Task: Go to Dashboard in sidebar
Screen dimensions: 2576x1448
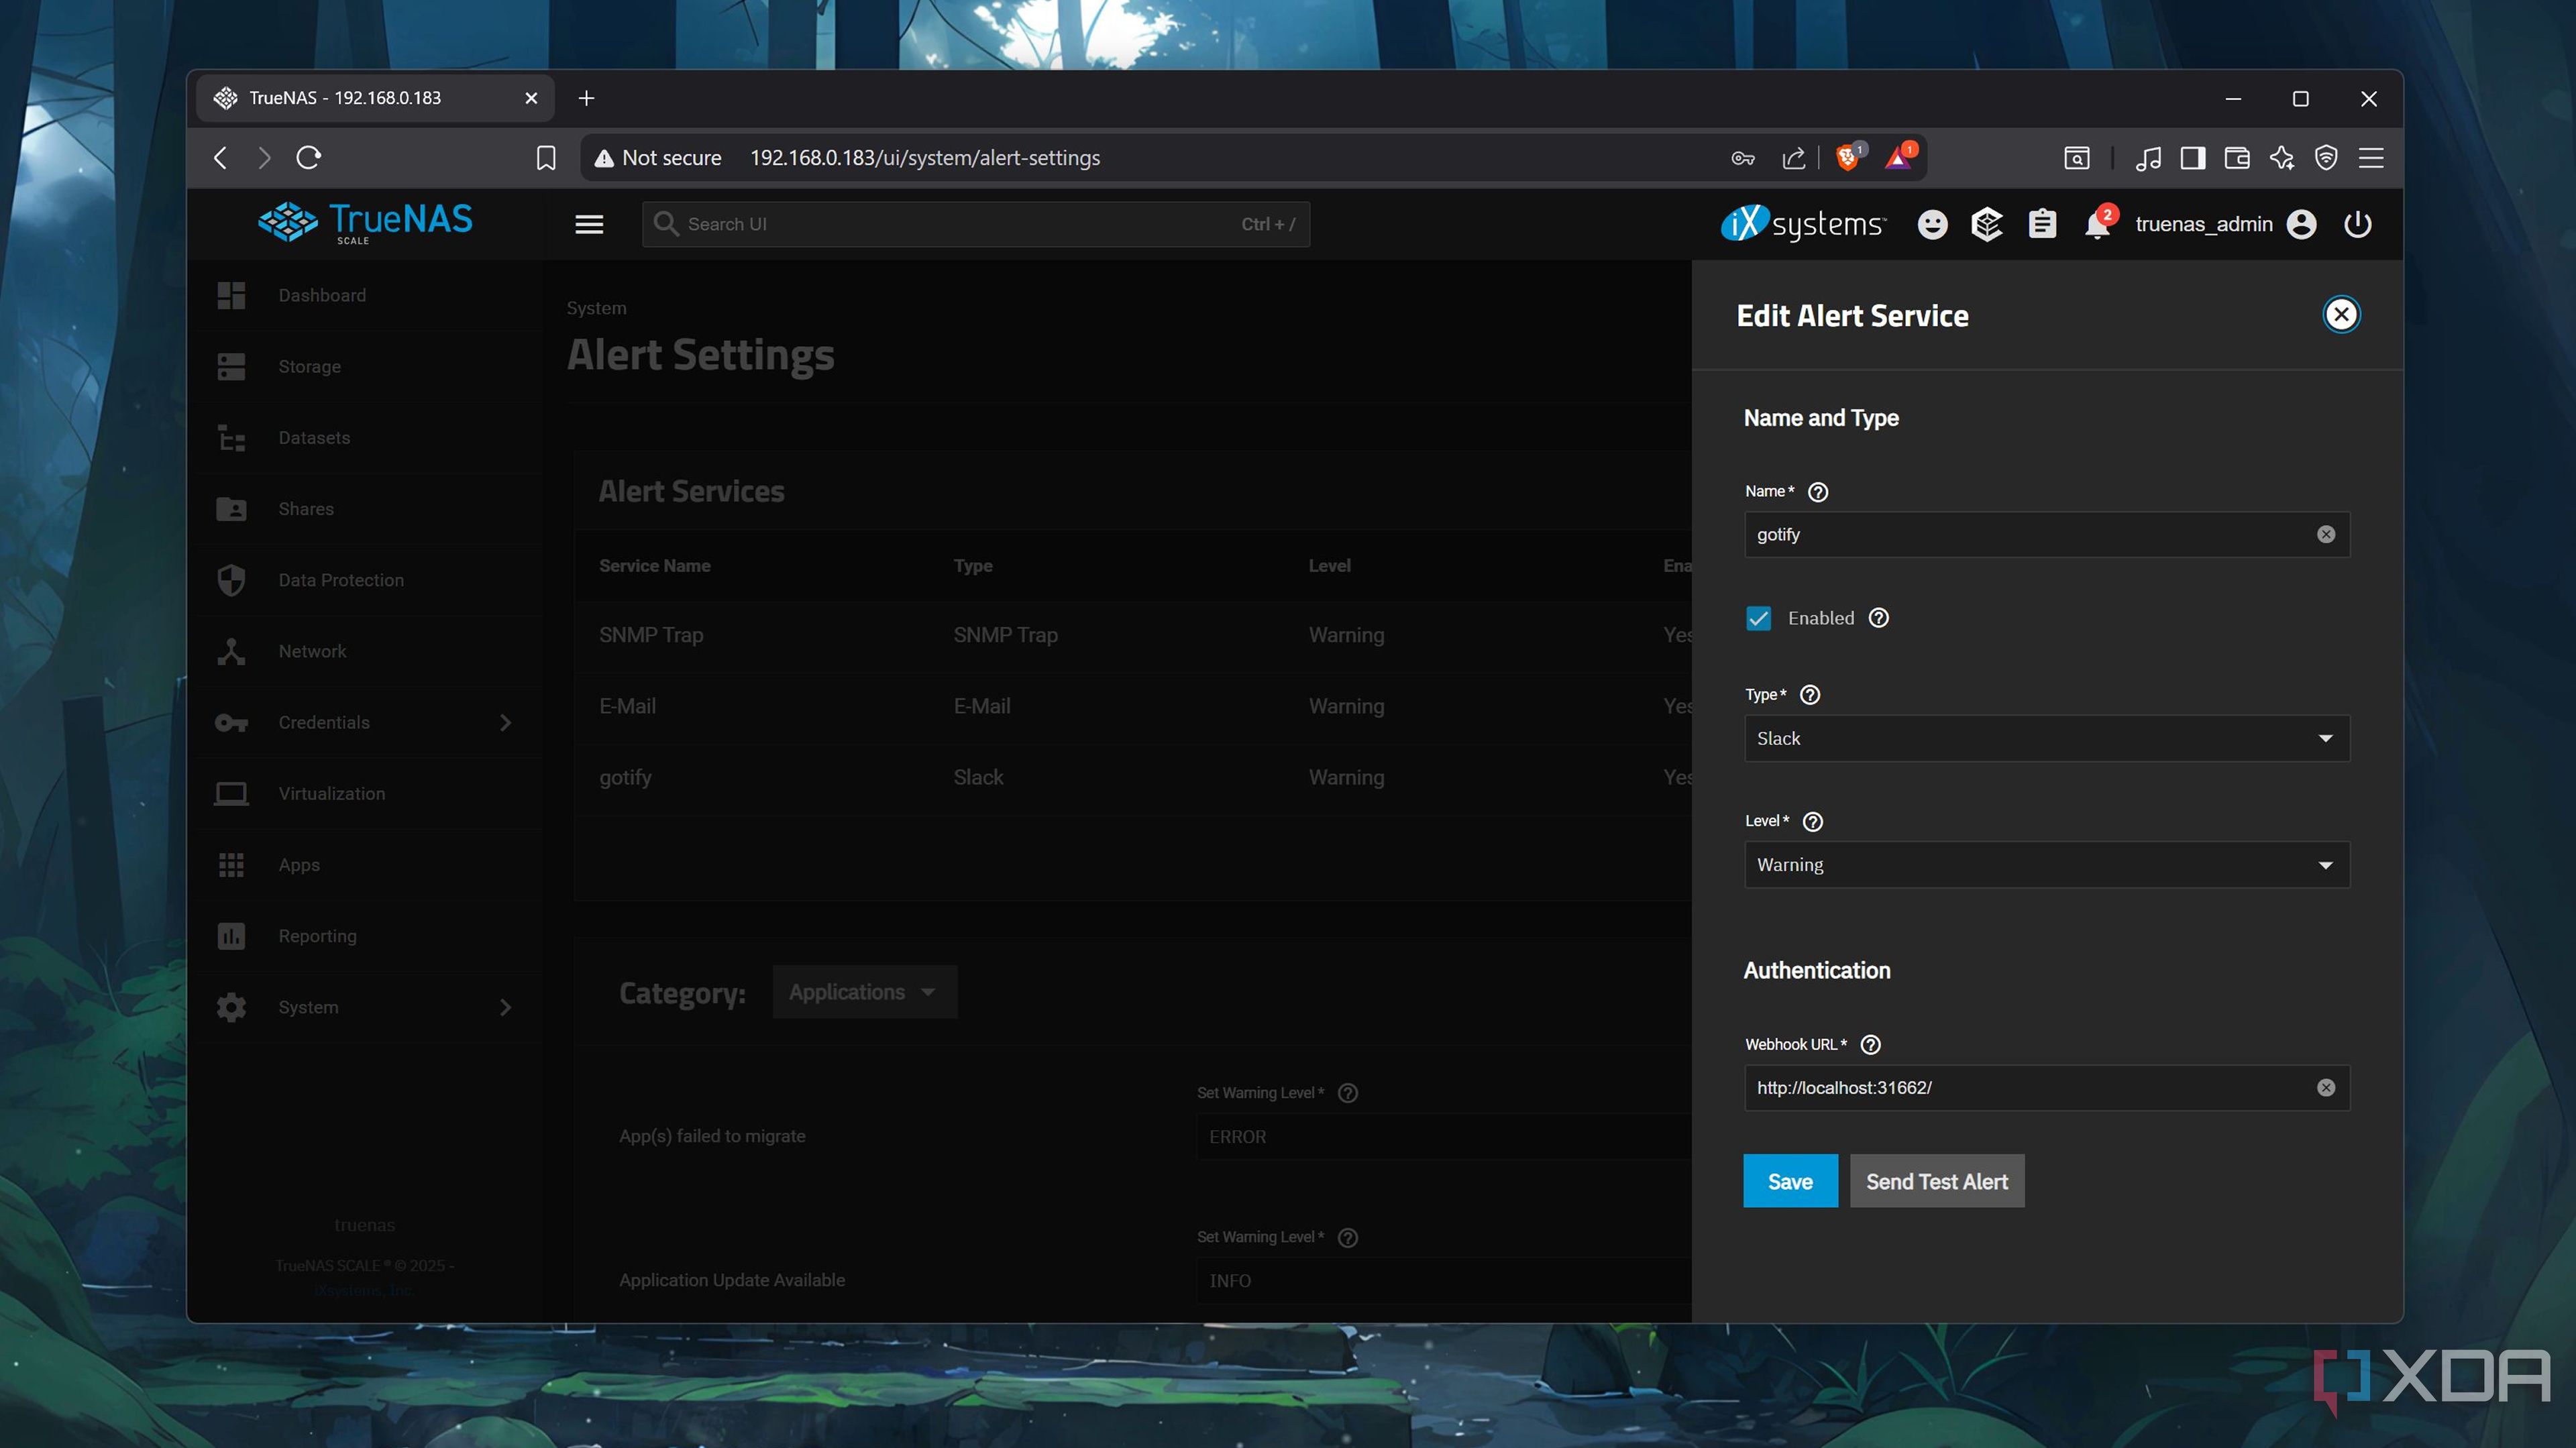Action: (365, 295)
